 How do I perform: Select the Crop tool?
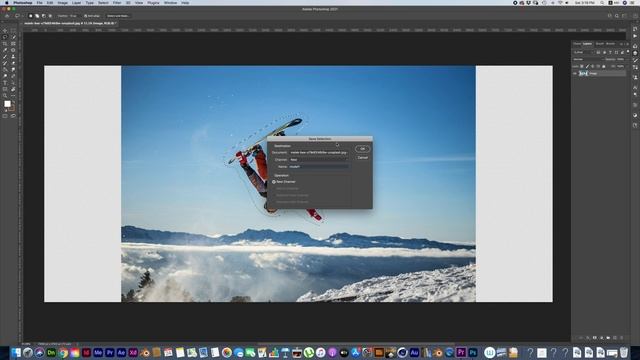pos(5,44)
